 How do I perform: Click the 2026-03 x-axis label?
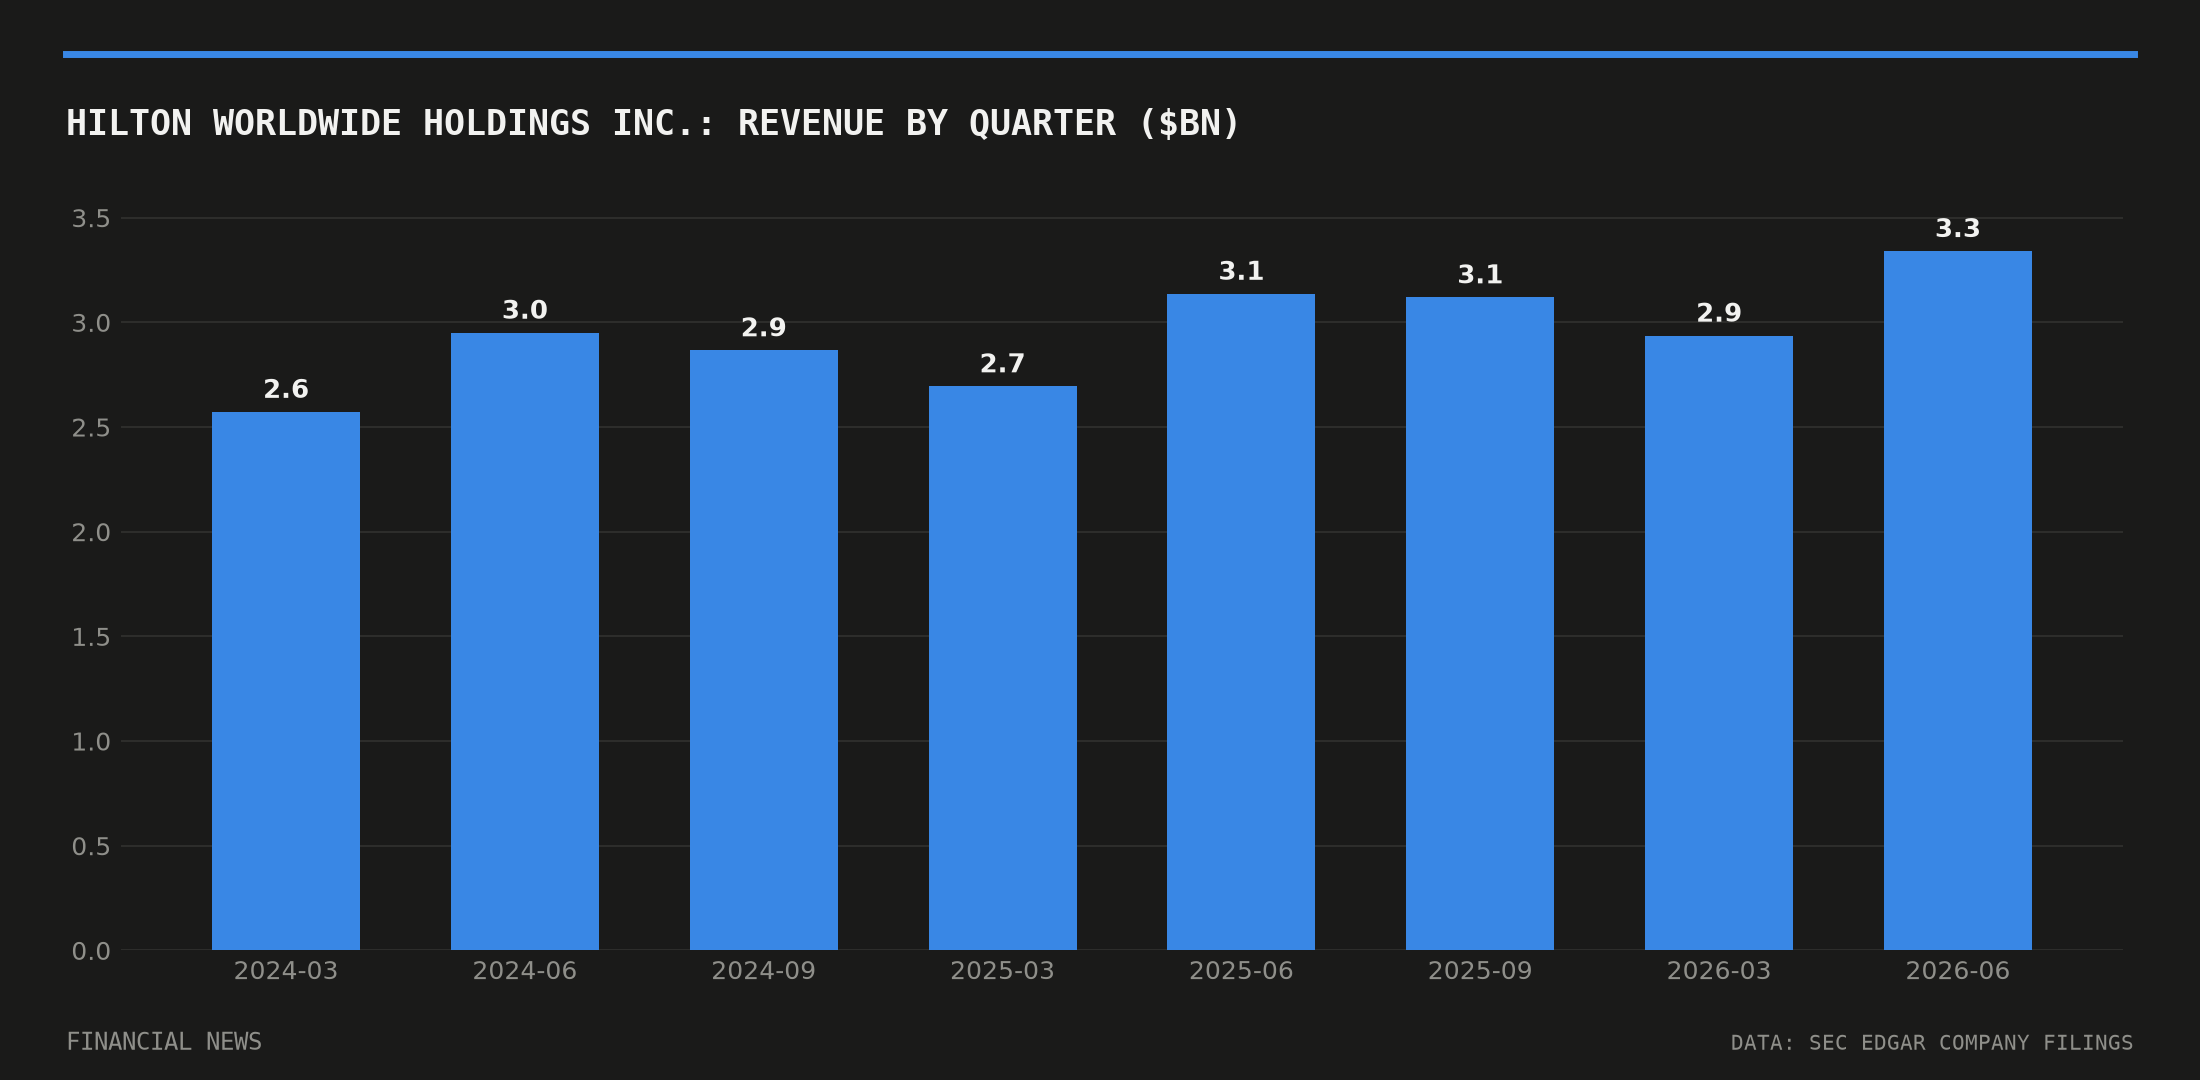(x=1719, y=971)
